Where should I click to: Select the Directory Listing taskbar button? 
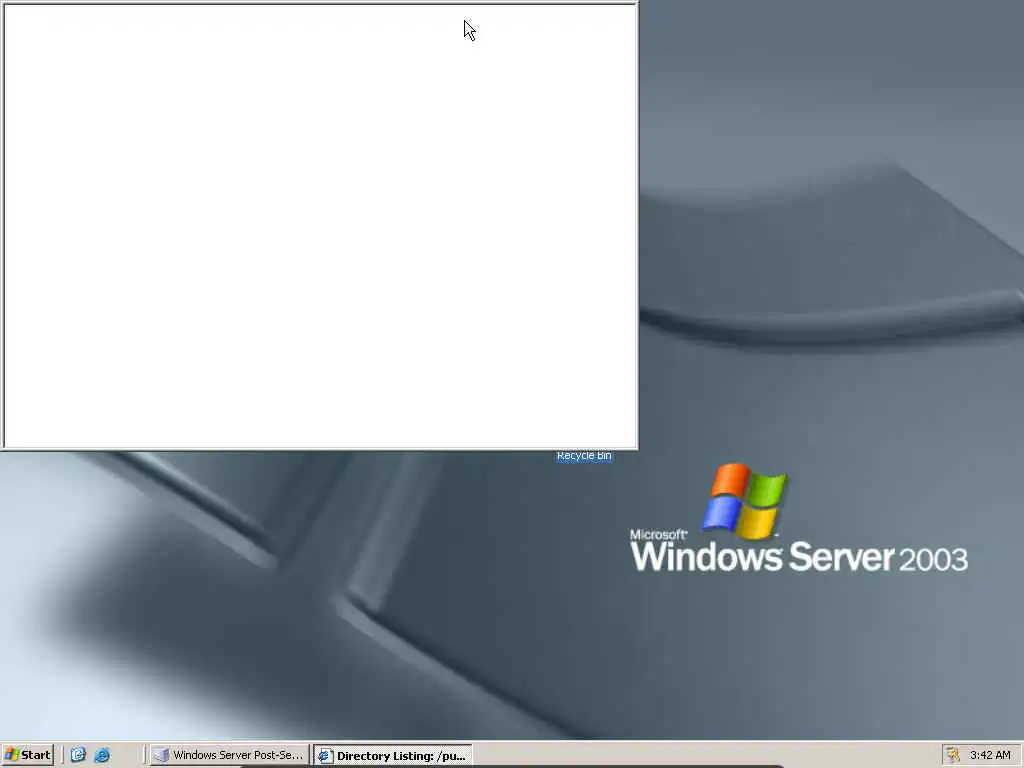coord(392,756)
